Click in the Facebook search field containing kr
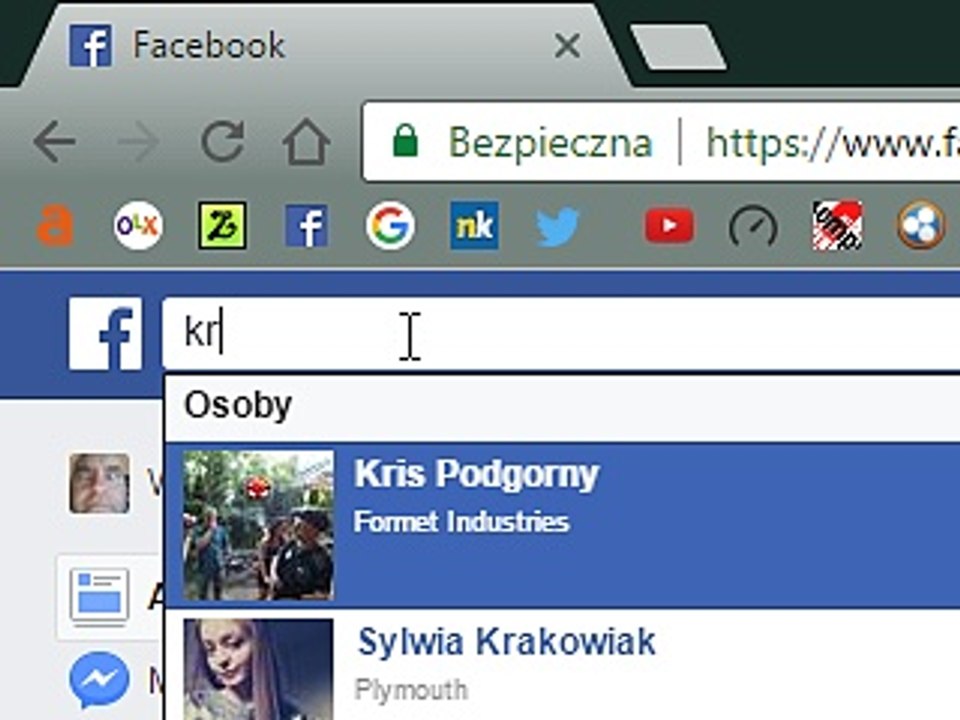 561,333
